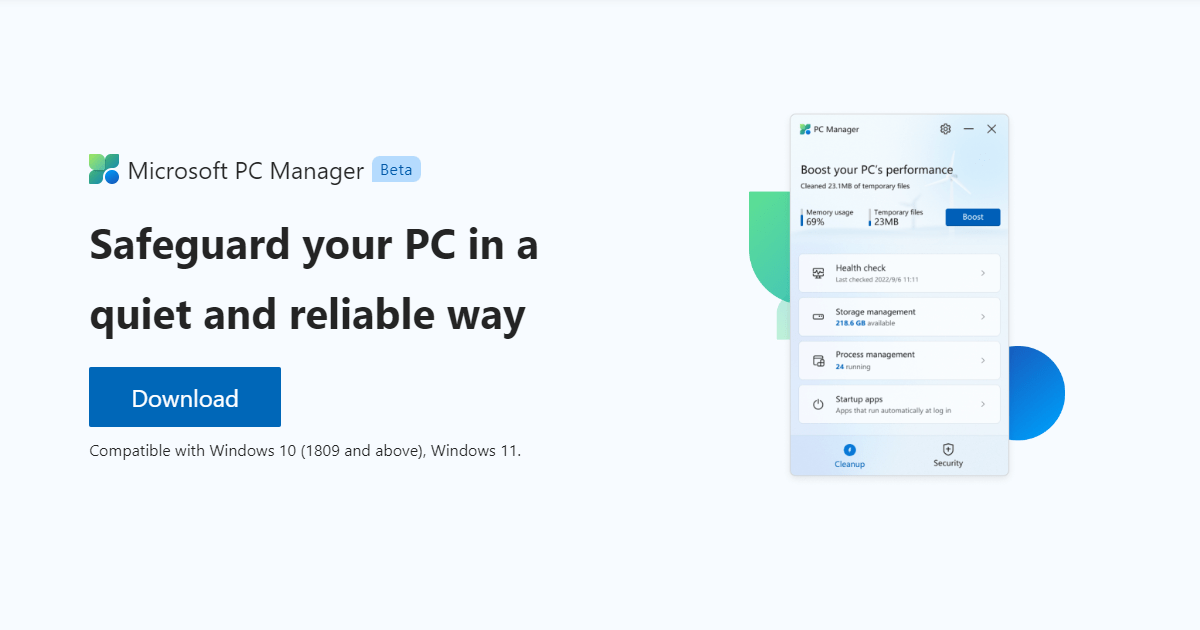Expand the Process management chevron
The width and height of the screenshot is (1200, 630).
click(x=983, y=360)
